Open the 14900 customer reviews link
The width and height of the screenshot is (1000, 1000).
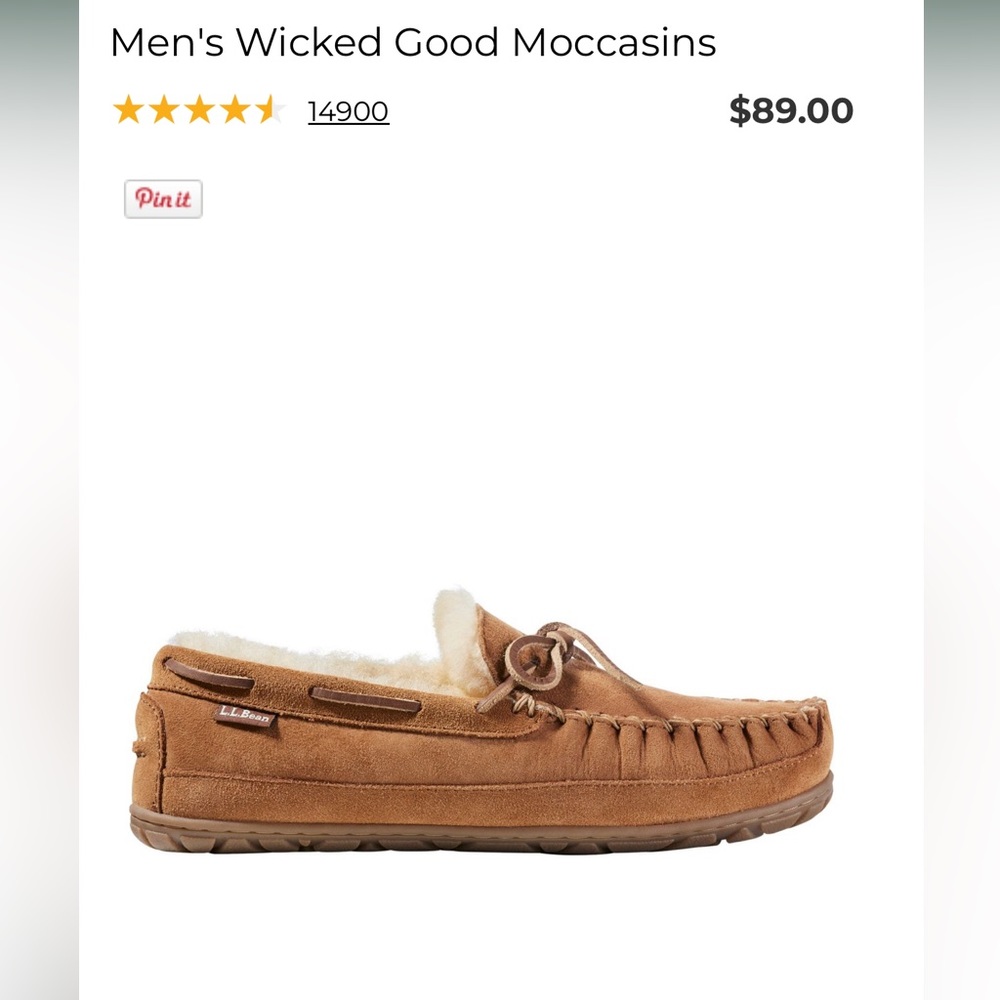347,111
